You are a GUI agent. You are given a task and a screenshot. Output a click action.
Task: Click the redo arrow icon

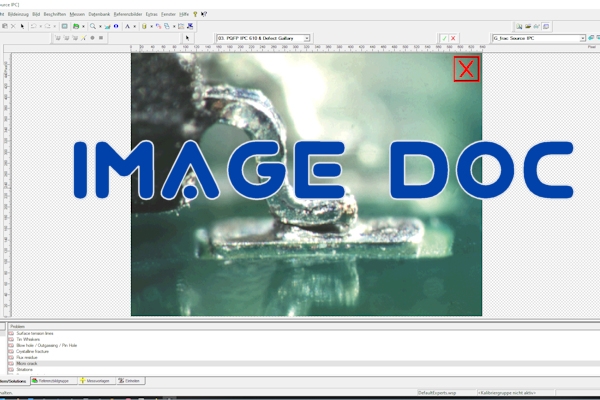click(x=47, y=26)
